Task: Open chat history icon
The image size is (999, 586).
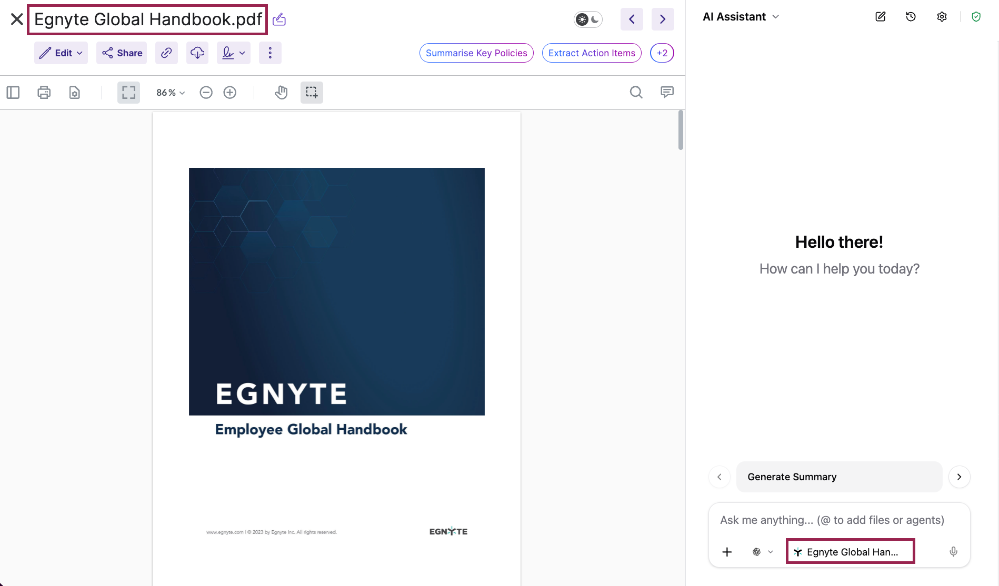Action: [x=911, y=17]
